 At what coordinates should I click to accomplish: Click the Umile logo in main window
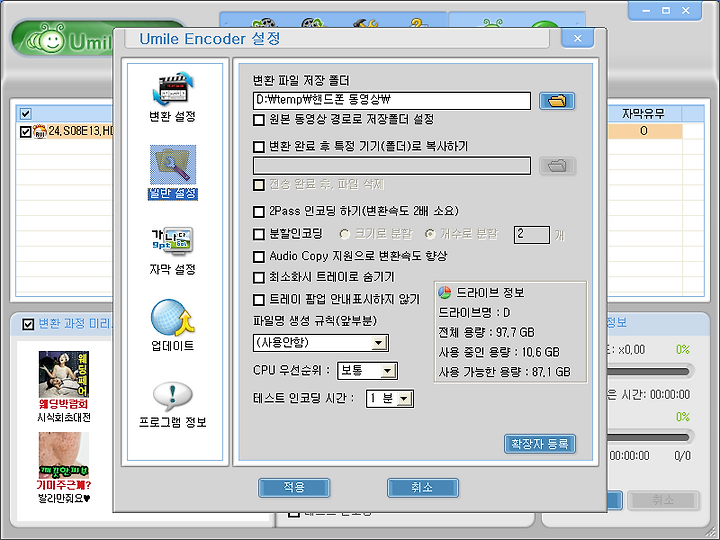[x=64, y=40]
